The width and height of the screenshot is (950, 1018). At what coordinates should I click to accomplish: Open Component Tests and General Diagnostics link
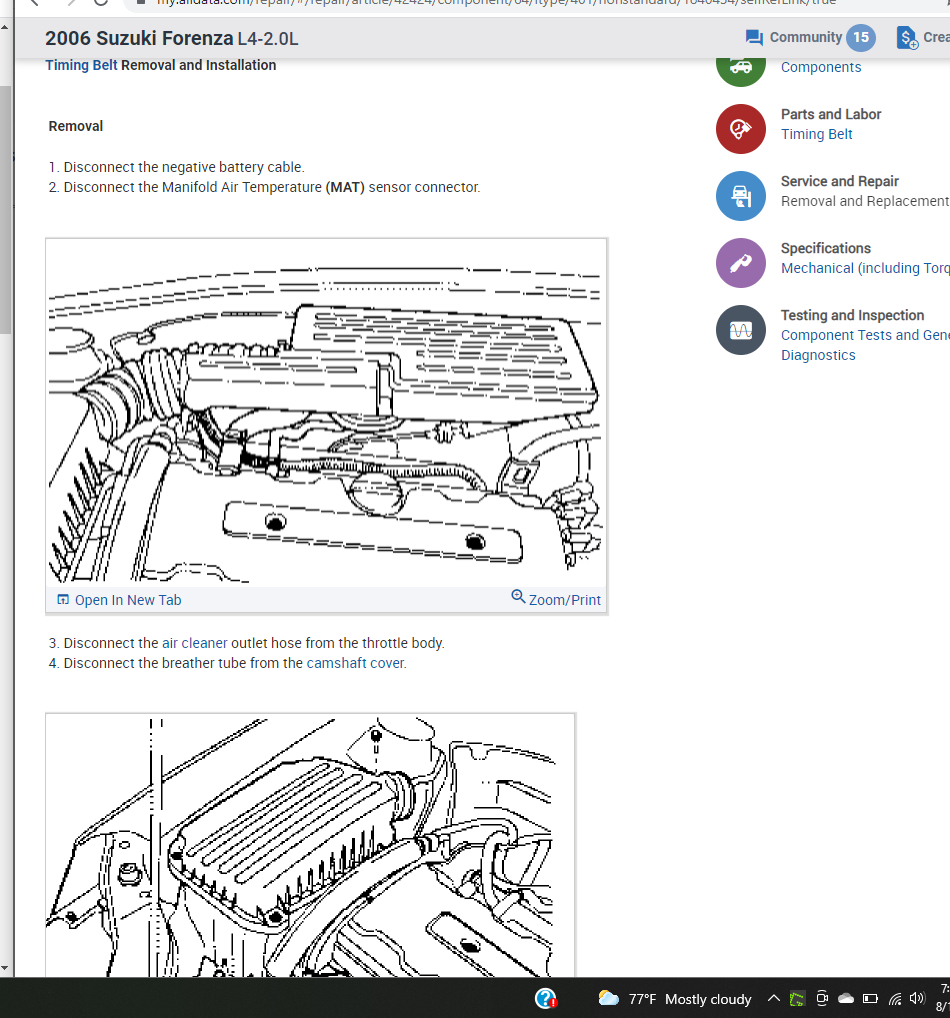(x=865, y=345)
